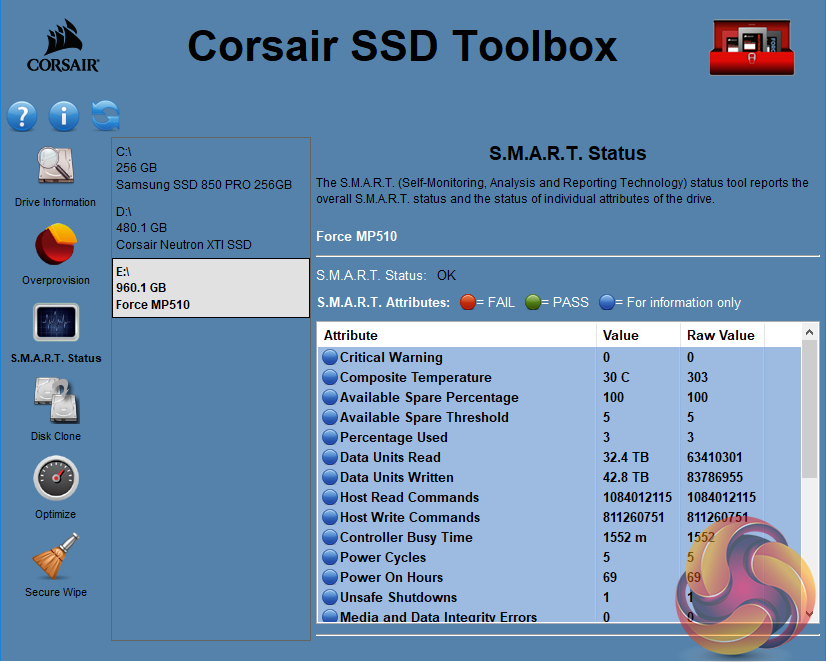Select the S.M.A.R.T. Status tool

click(x=56, y=323)
